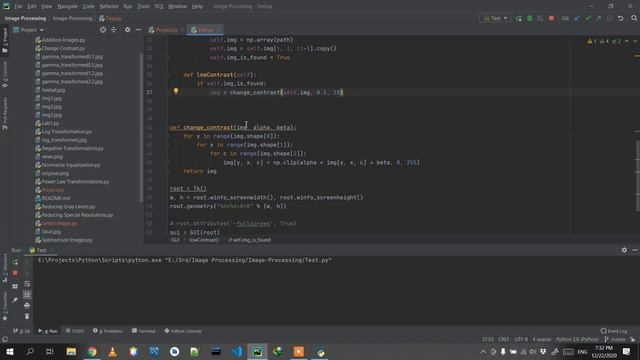Open the Event Log
The width and height of the screenshot is (640, 360).
614,331
